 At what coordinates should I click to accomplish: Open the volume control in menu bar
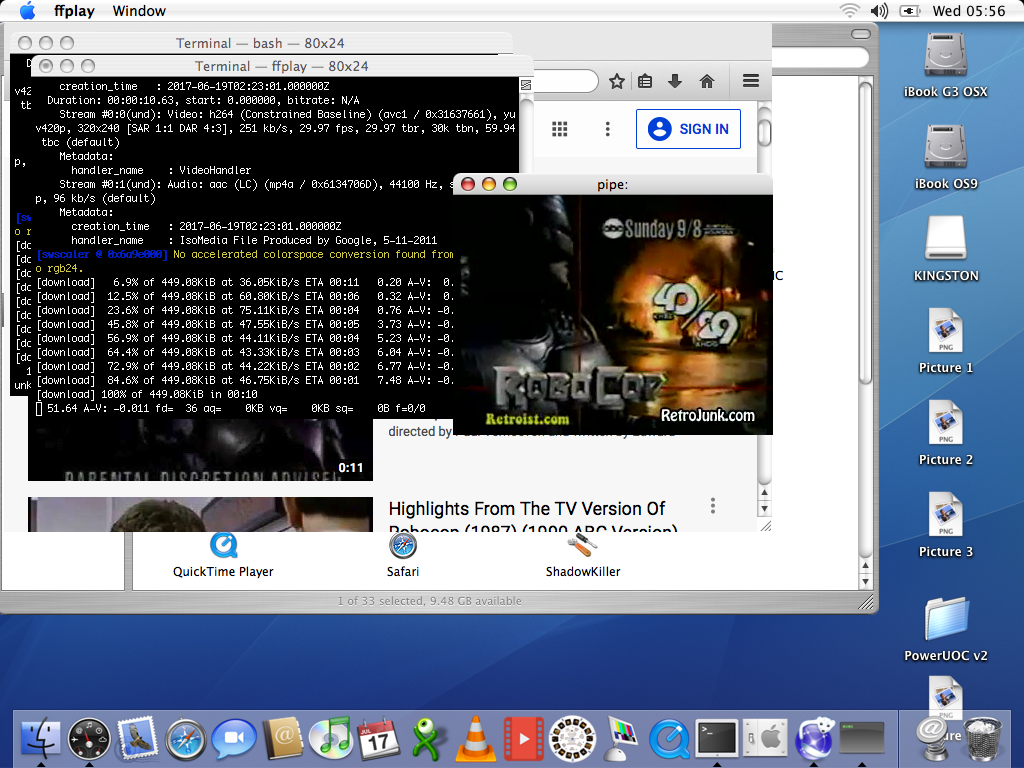coord(879,10)
